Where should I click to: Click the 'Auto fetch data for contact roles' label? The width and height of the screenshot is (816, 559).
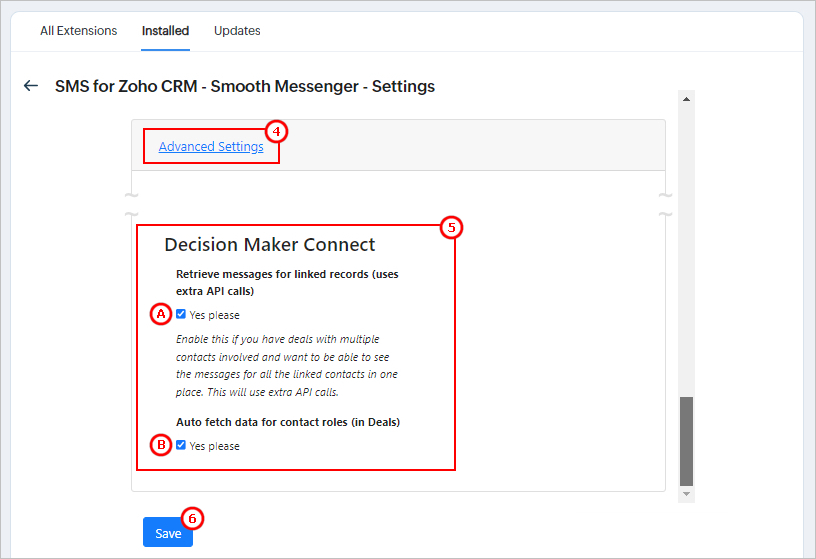click(x=288, y=422)
